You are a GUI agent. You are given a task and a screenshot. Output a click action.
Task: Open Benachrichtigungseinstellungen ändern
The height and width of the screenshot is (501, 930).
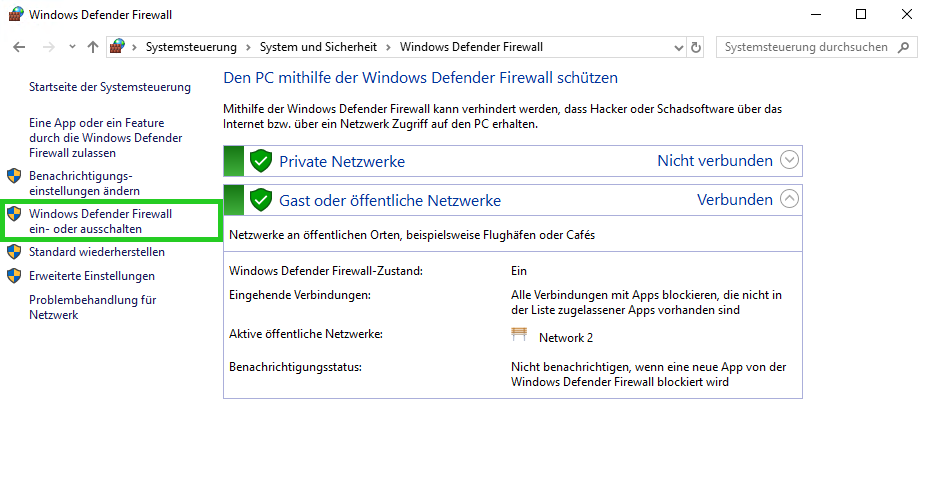pos(84,183)
